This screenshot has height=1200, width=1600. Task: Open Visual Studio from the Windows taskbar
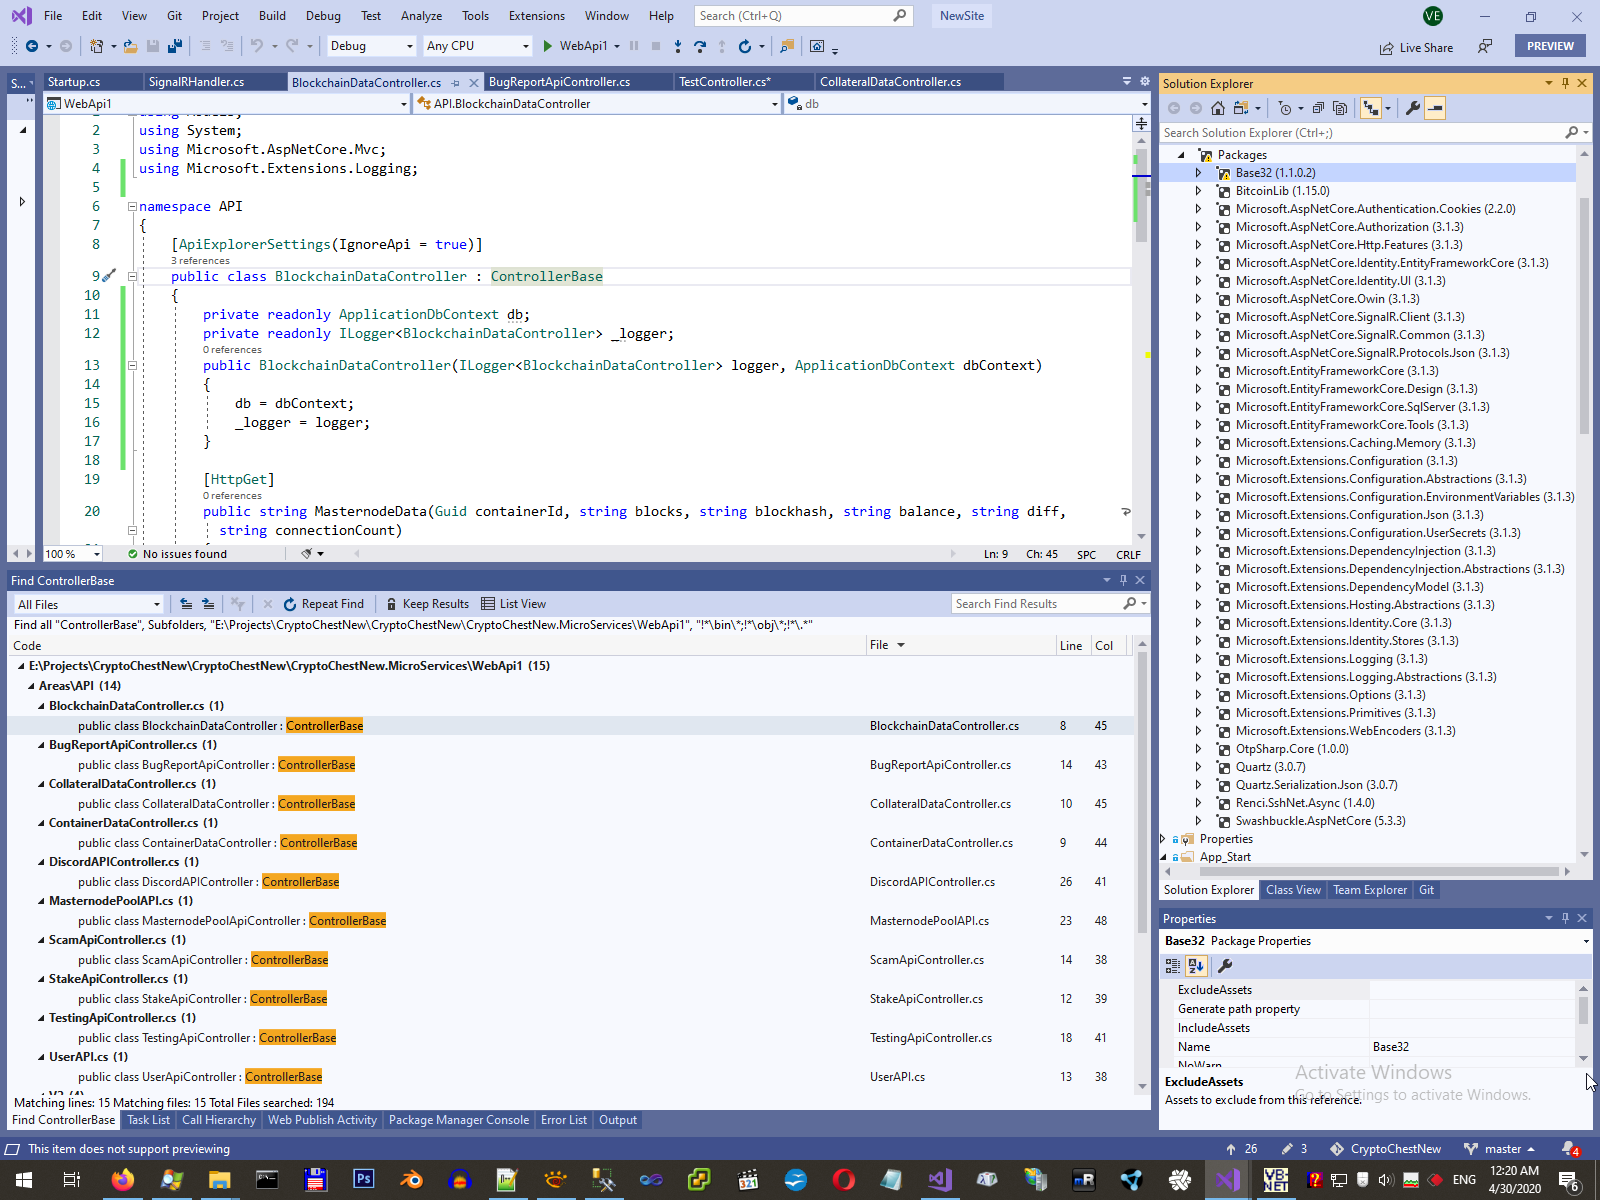click(x=1227, y=1180)
